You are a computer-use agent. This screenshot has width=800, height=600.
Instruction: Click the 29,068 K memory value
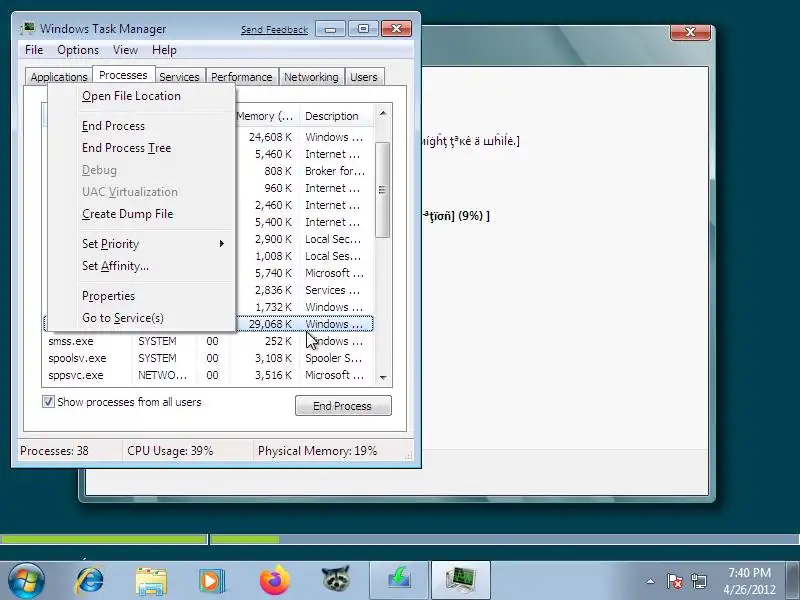[x=270, y=324]
